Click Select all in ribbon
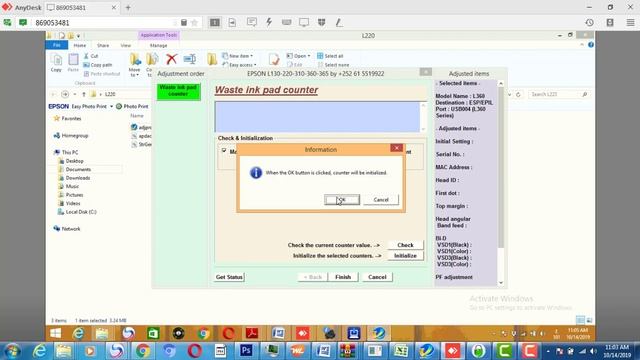 [330, 56]
